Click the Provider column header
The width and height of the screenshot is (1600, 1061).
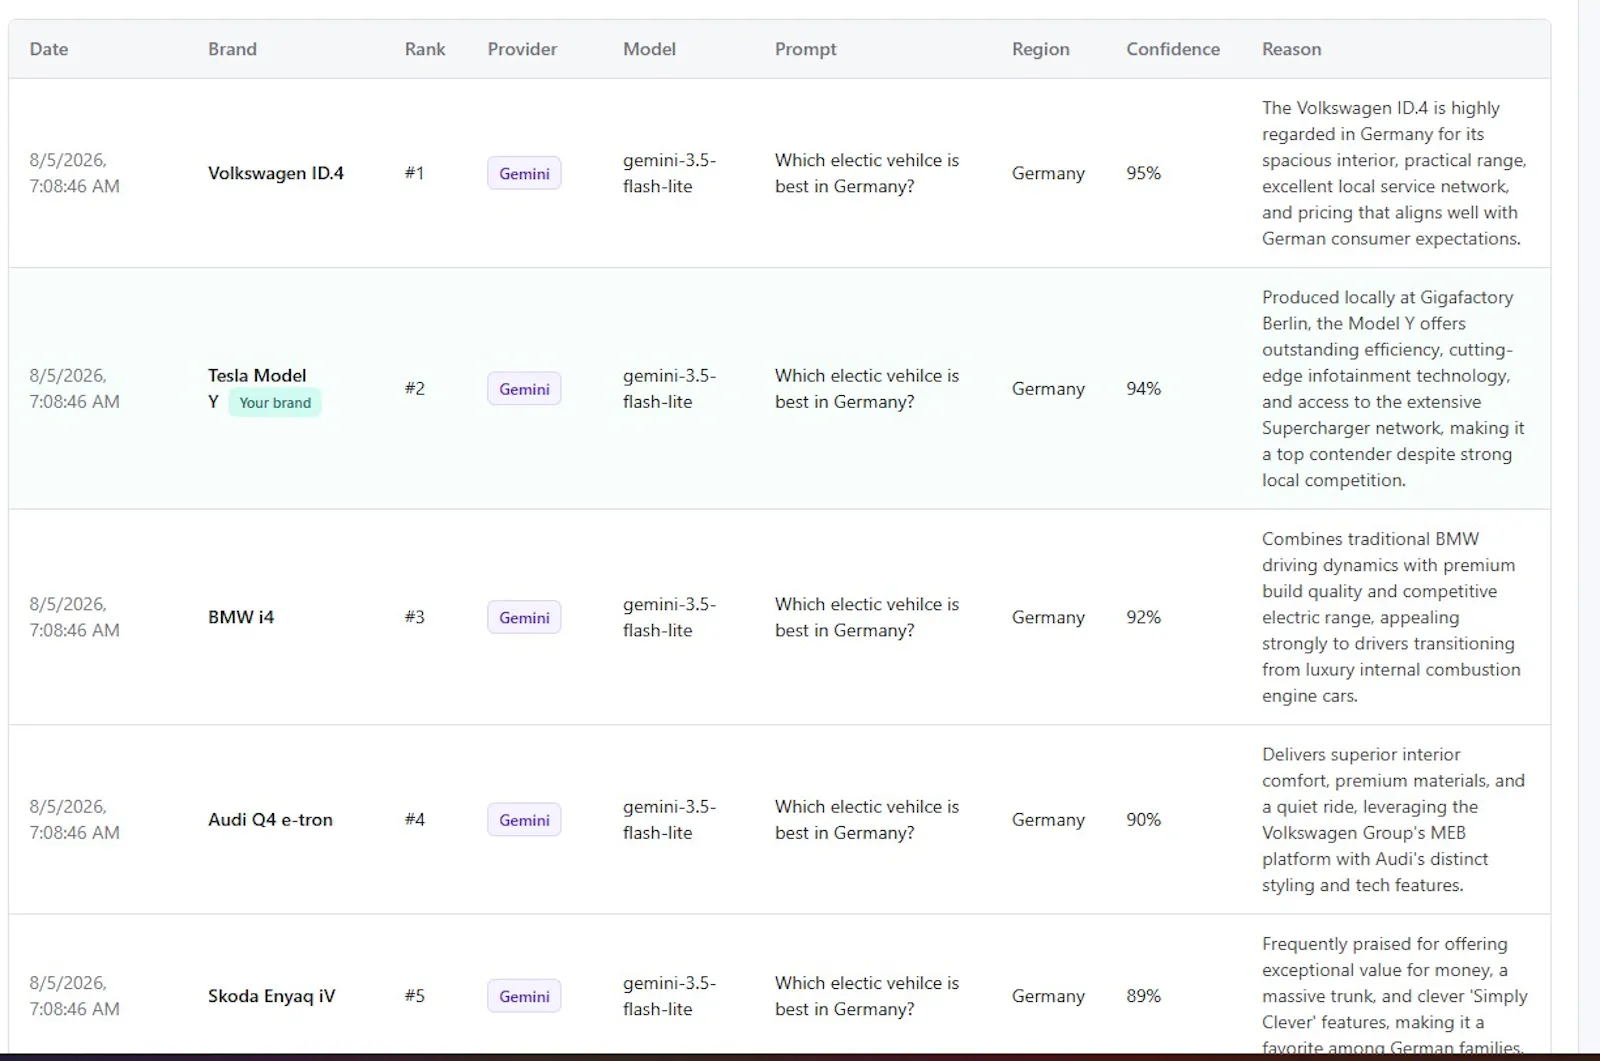pos(522,49)
